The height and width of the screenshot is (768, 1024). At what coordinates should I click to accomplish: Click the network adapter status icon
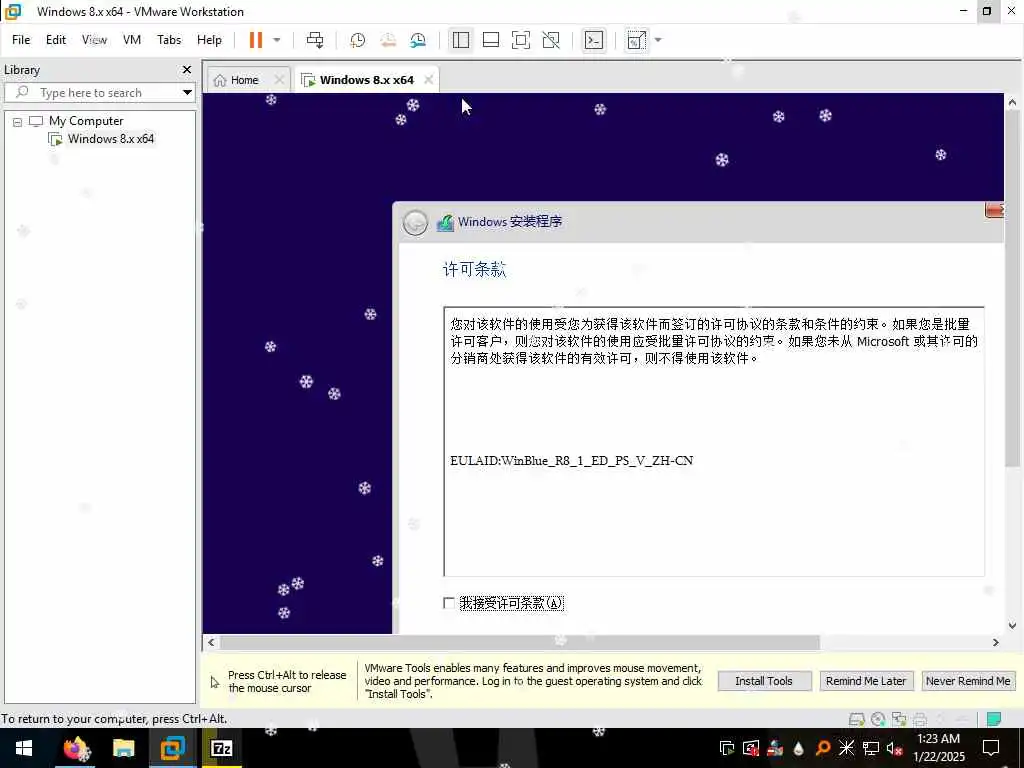899,720
